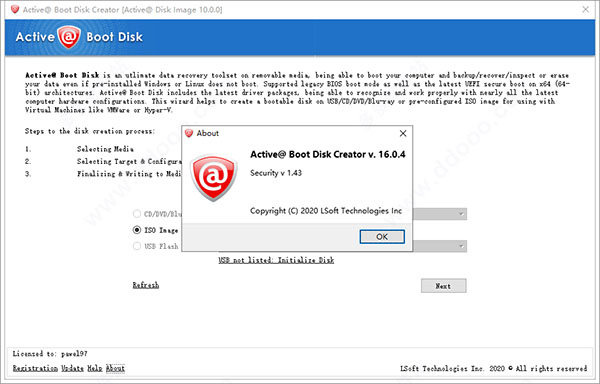Screen dimensions: 600x384
Task: Select the USB Flash radio option
Action: [x=137, y=246]
